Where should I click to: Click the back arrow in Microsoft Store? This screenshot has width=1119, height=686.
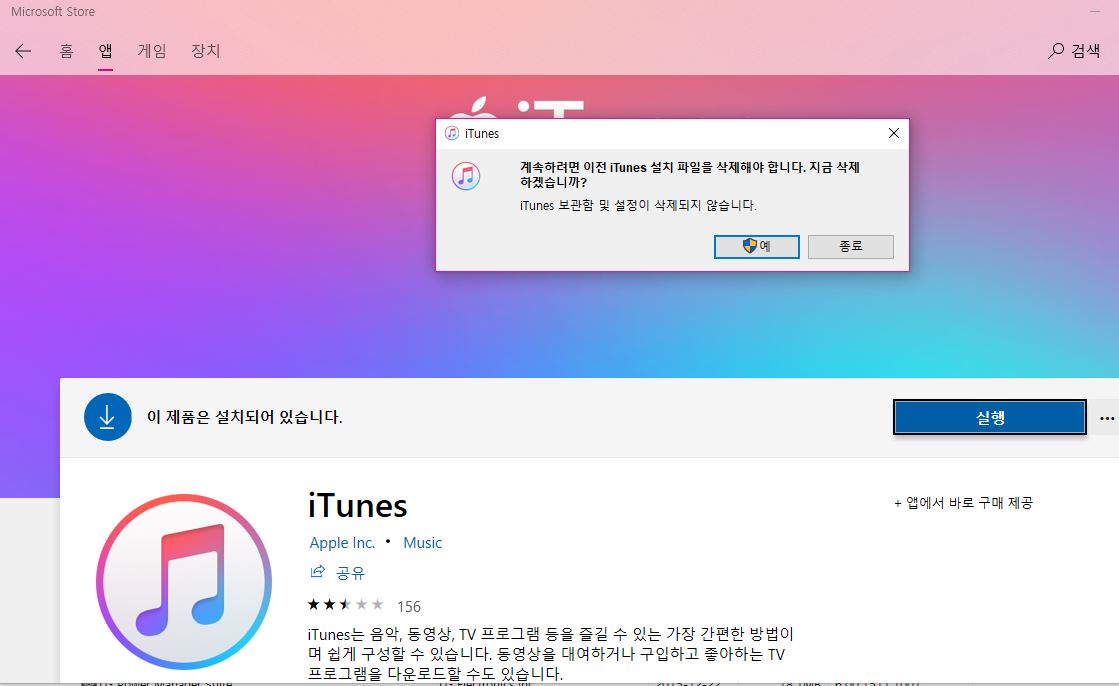tap(23, 51)
